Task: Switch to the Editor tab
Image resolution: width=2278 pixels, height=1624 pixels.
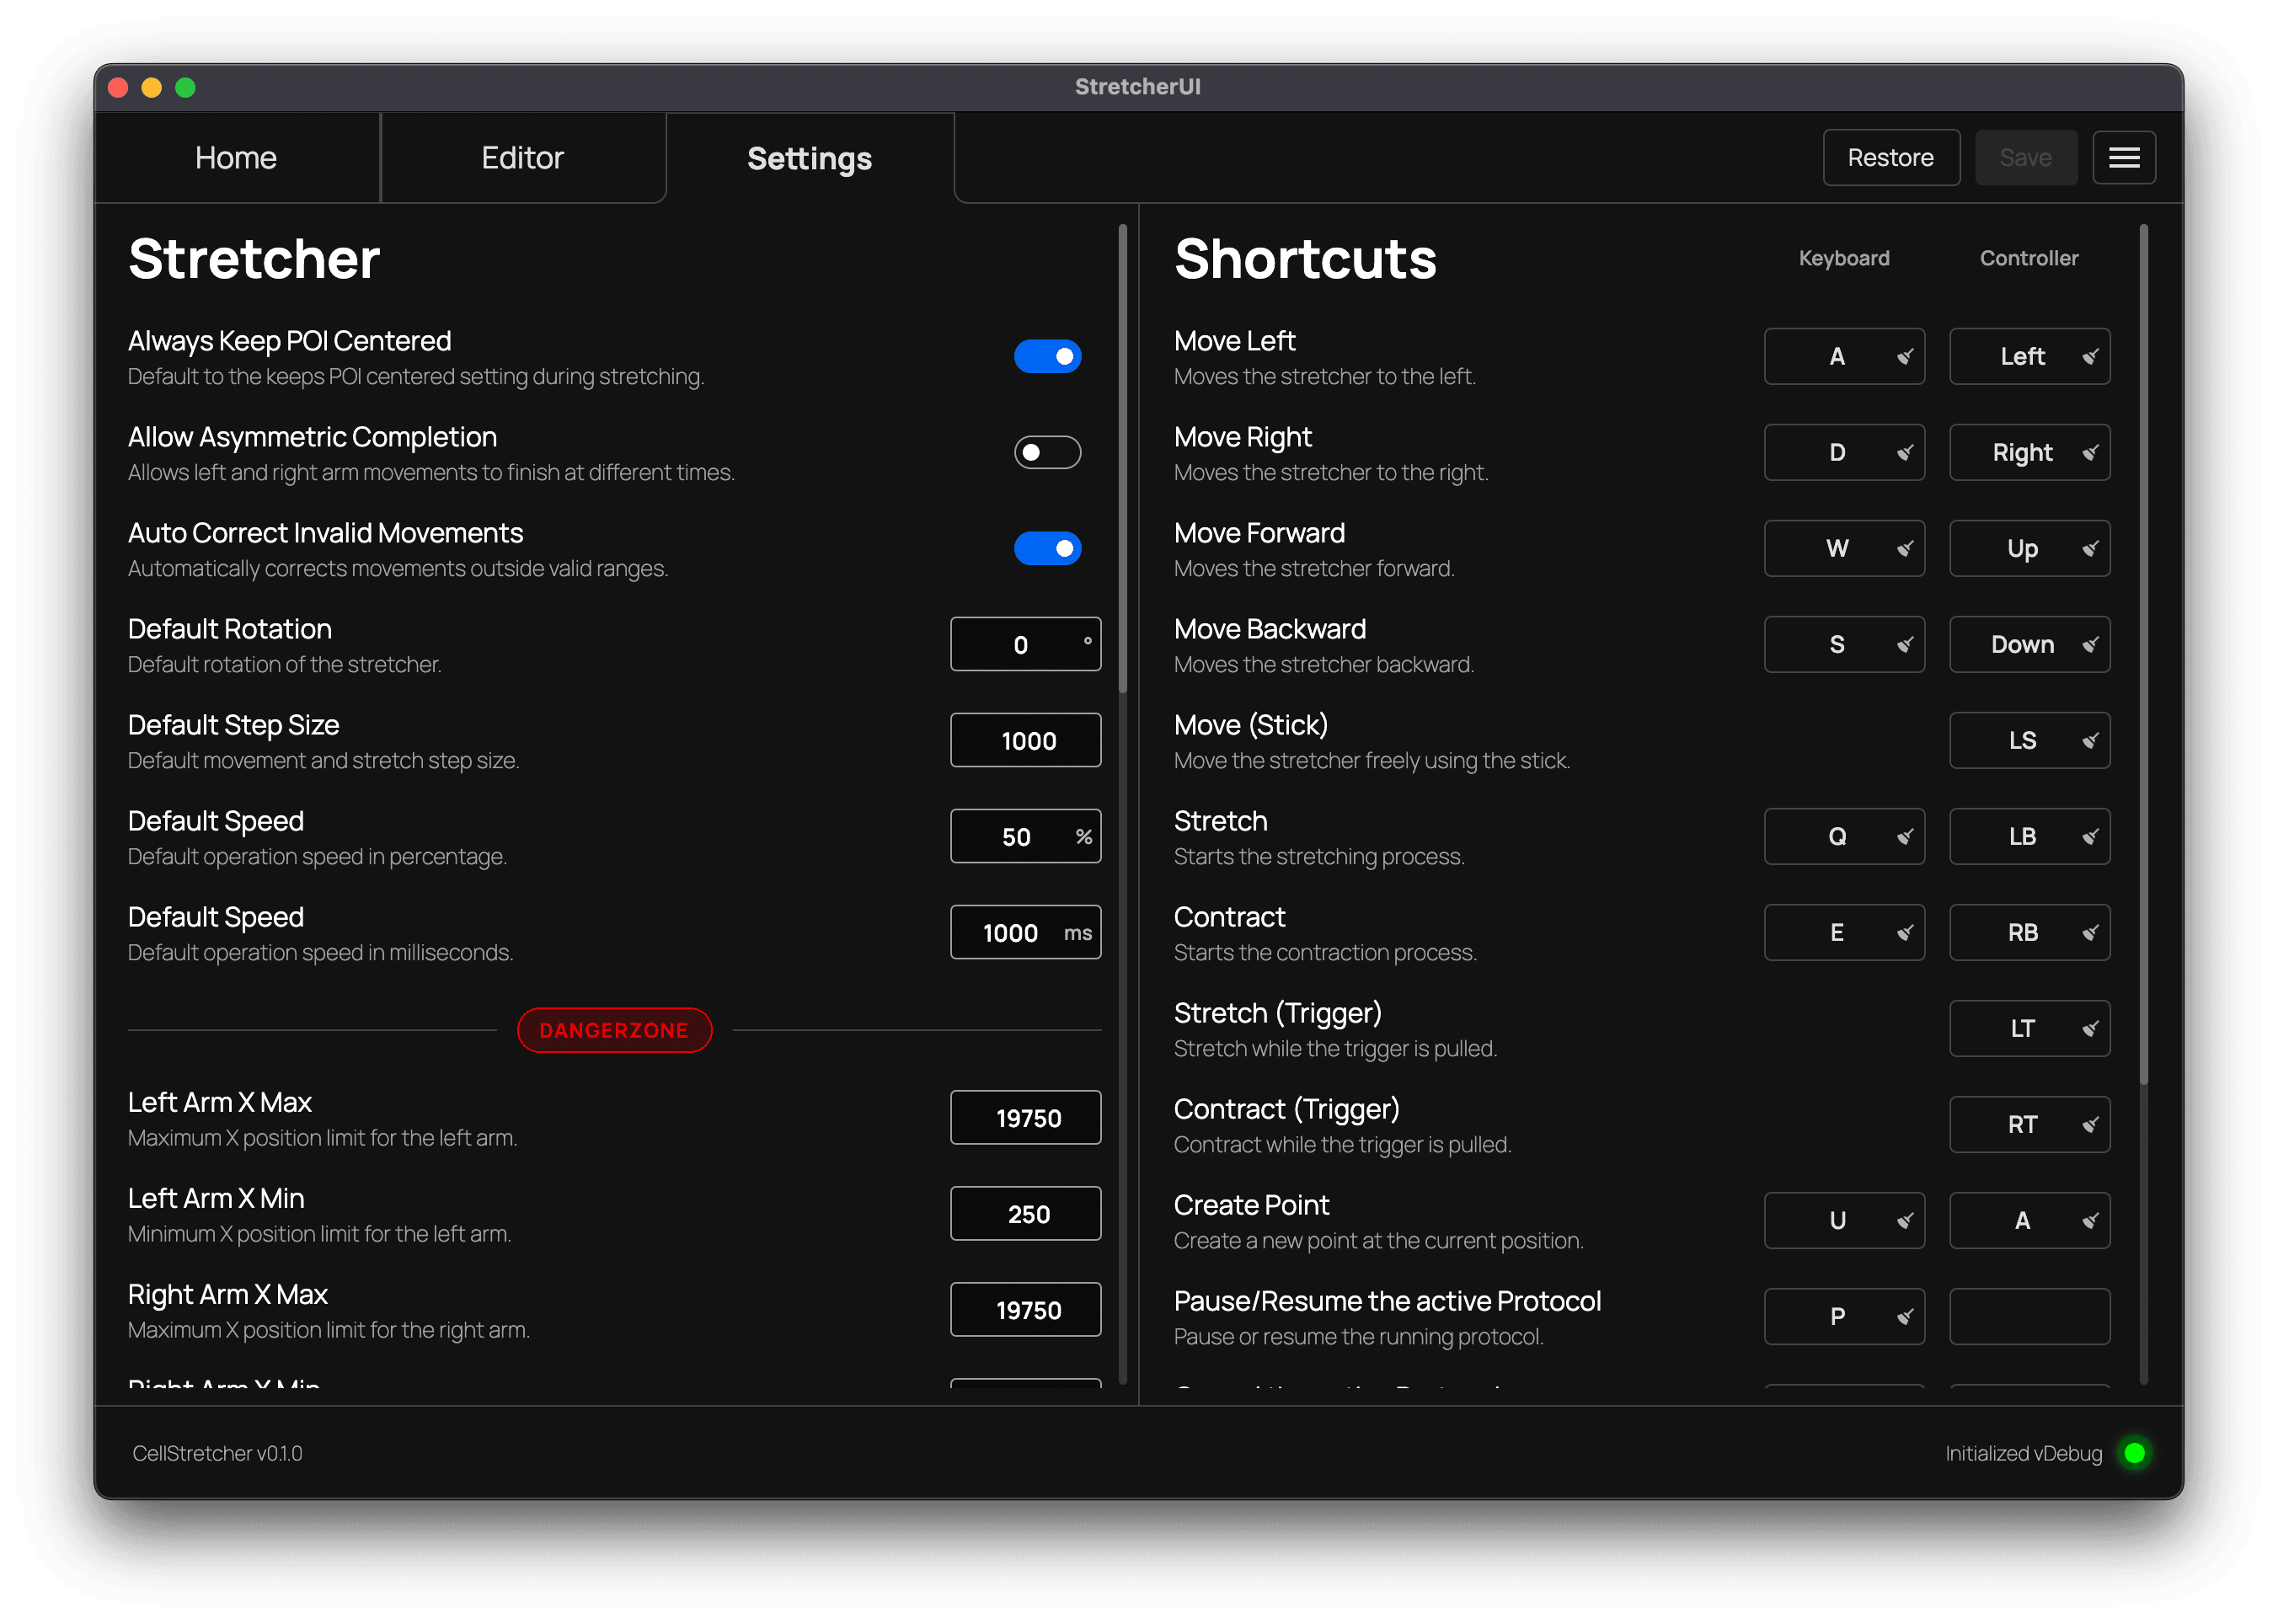Action: pos(523,158)
